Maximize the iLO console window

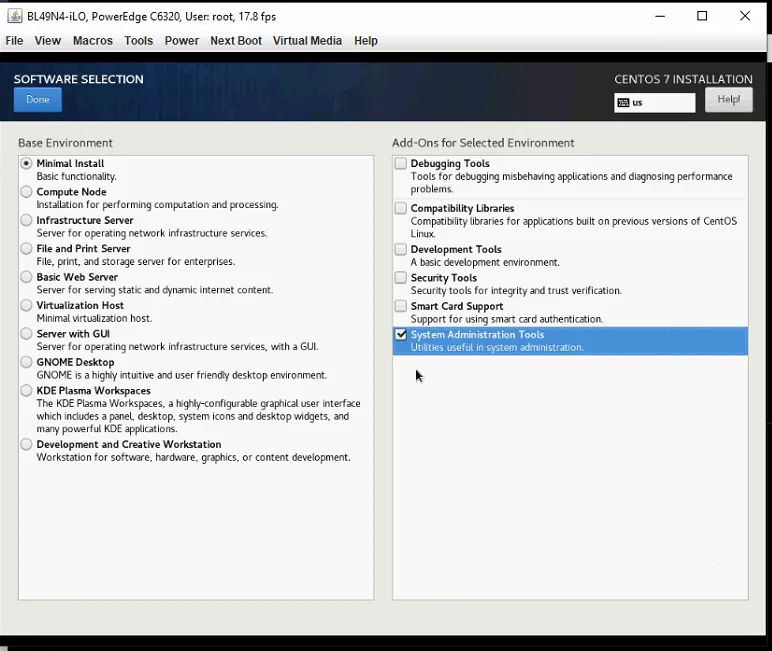[x=702, y=16]
